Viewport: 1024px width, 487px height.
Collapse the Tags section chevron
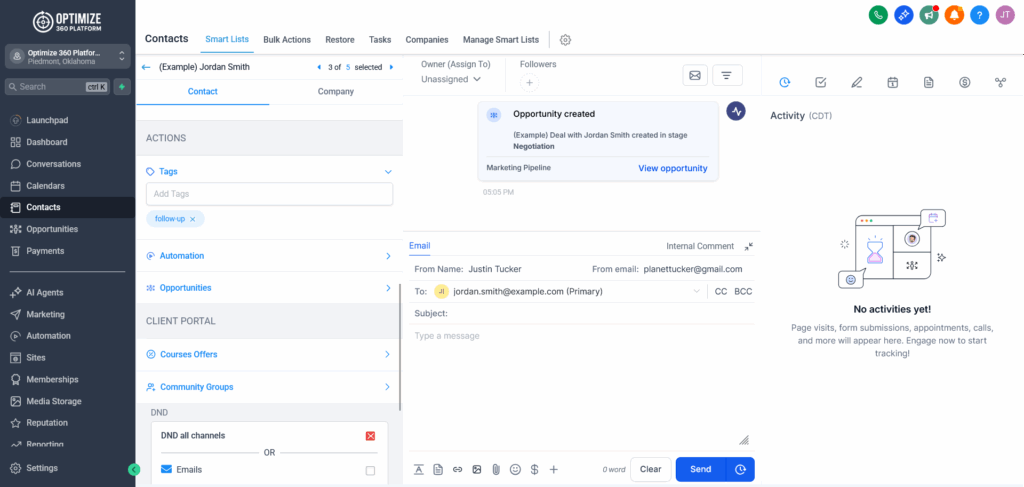(x=388, y=172)
